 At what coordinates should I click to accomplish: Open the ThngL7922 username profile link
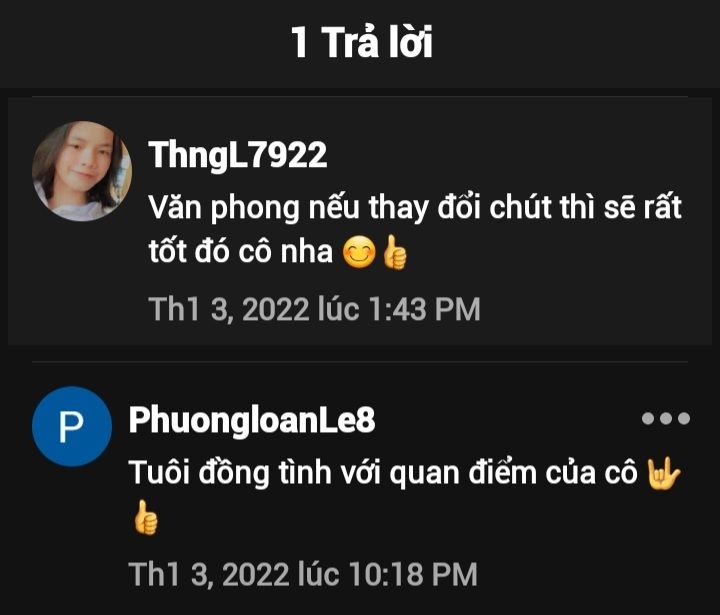[237, 155]
